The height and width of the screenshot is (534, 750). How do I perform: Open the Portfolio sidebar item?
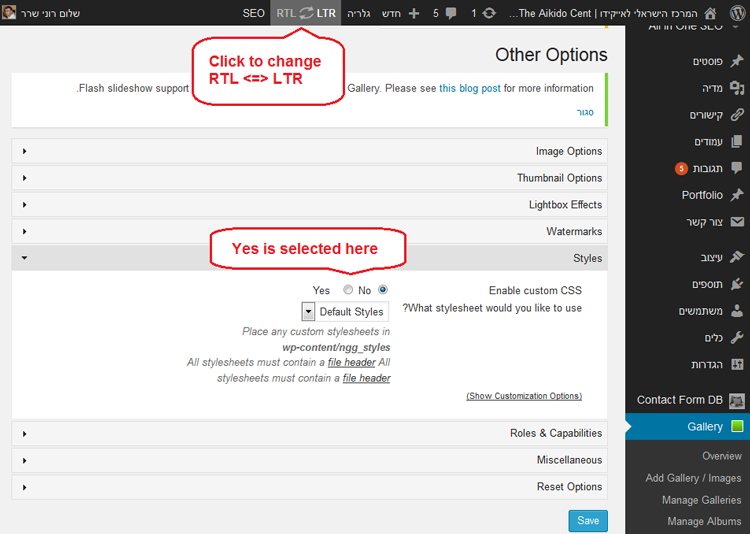[687, 195]
